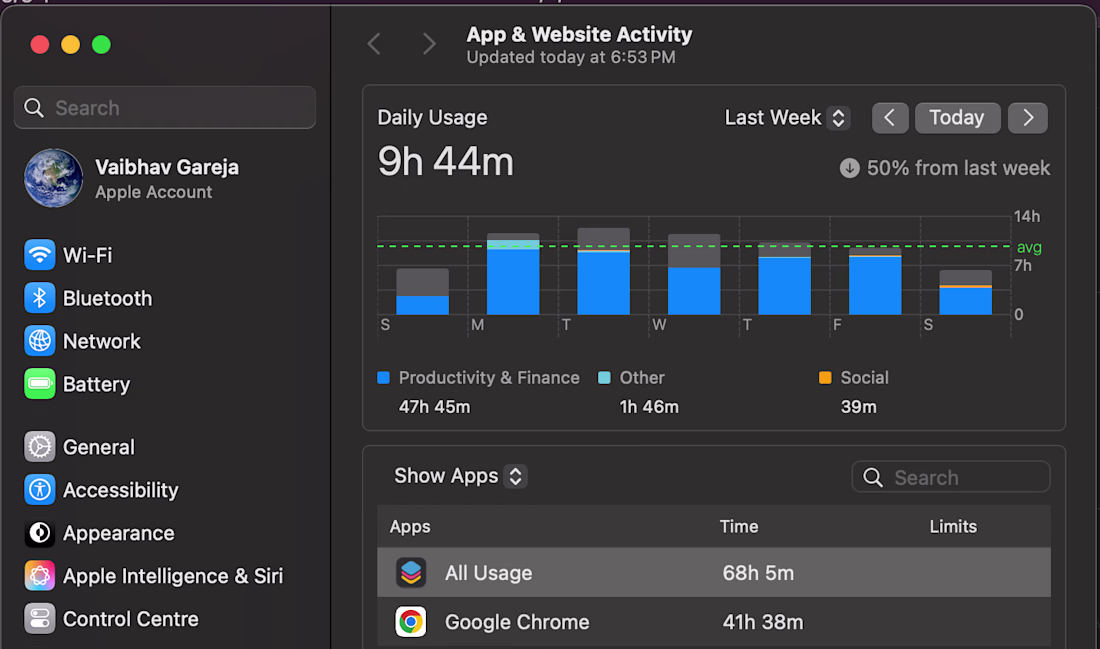Navigate back using the toolbar chevron

pyautogui.click(x=374, y=44)
